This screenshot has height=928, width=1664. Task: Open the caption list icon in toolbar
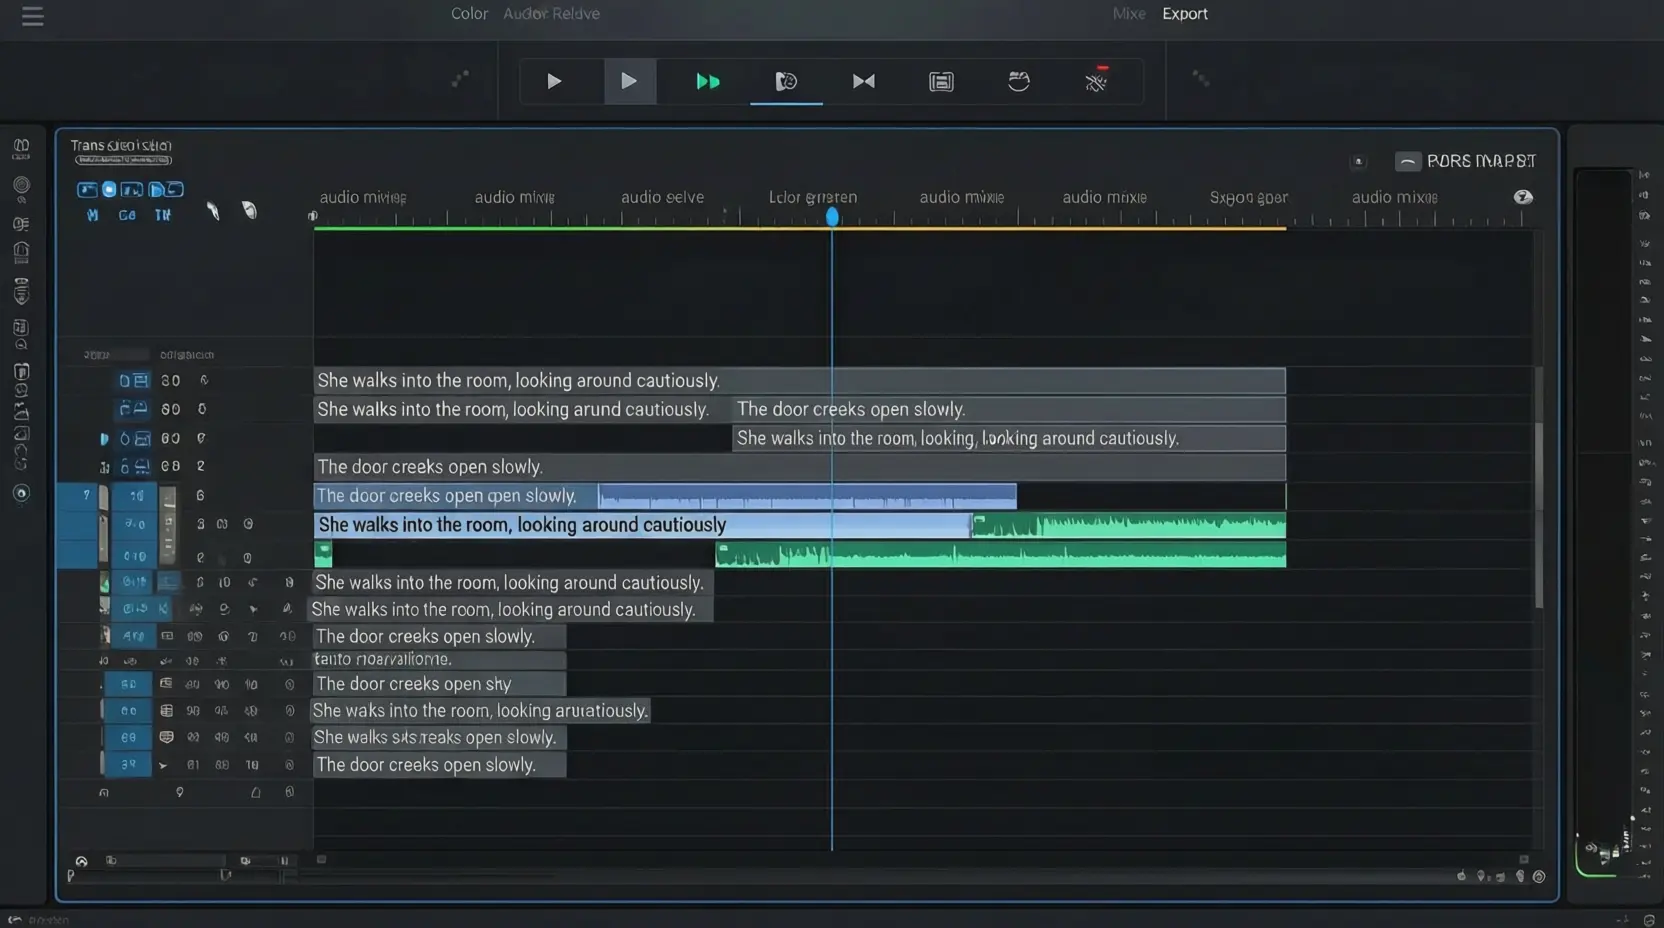tap(941, 82)
